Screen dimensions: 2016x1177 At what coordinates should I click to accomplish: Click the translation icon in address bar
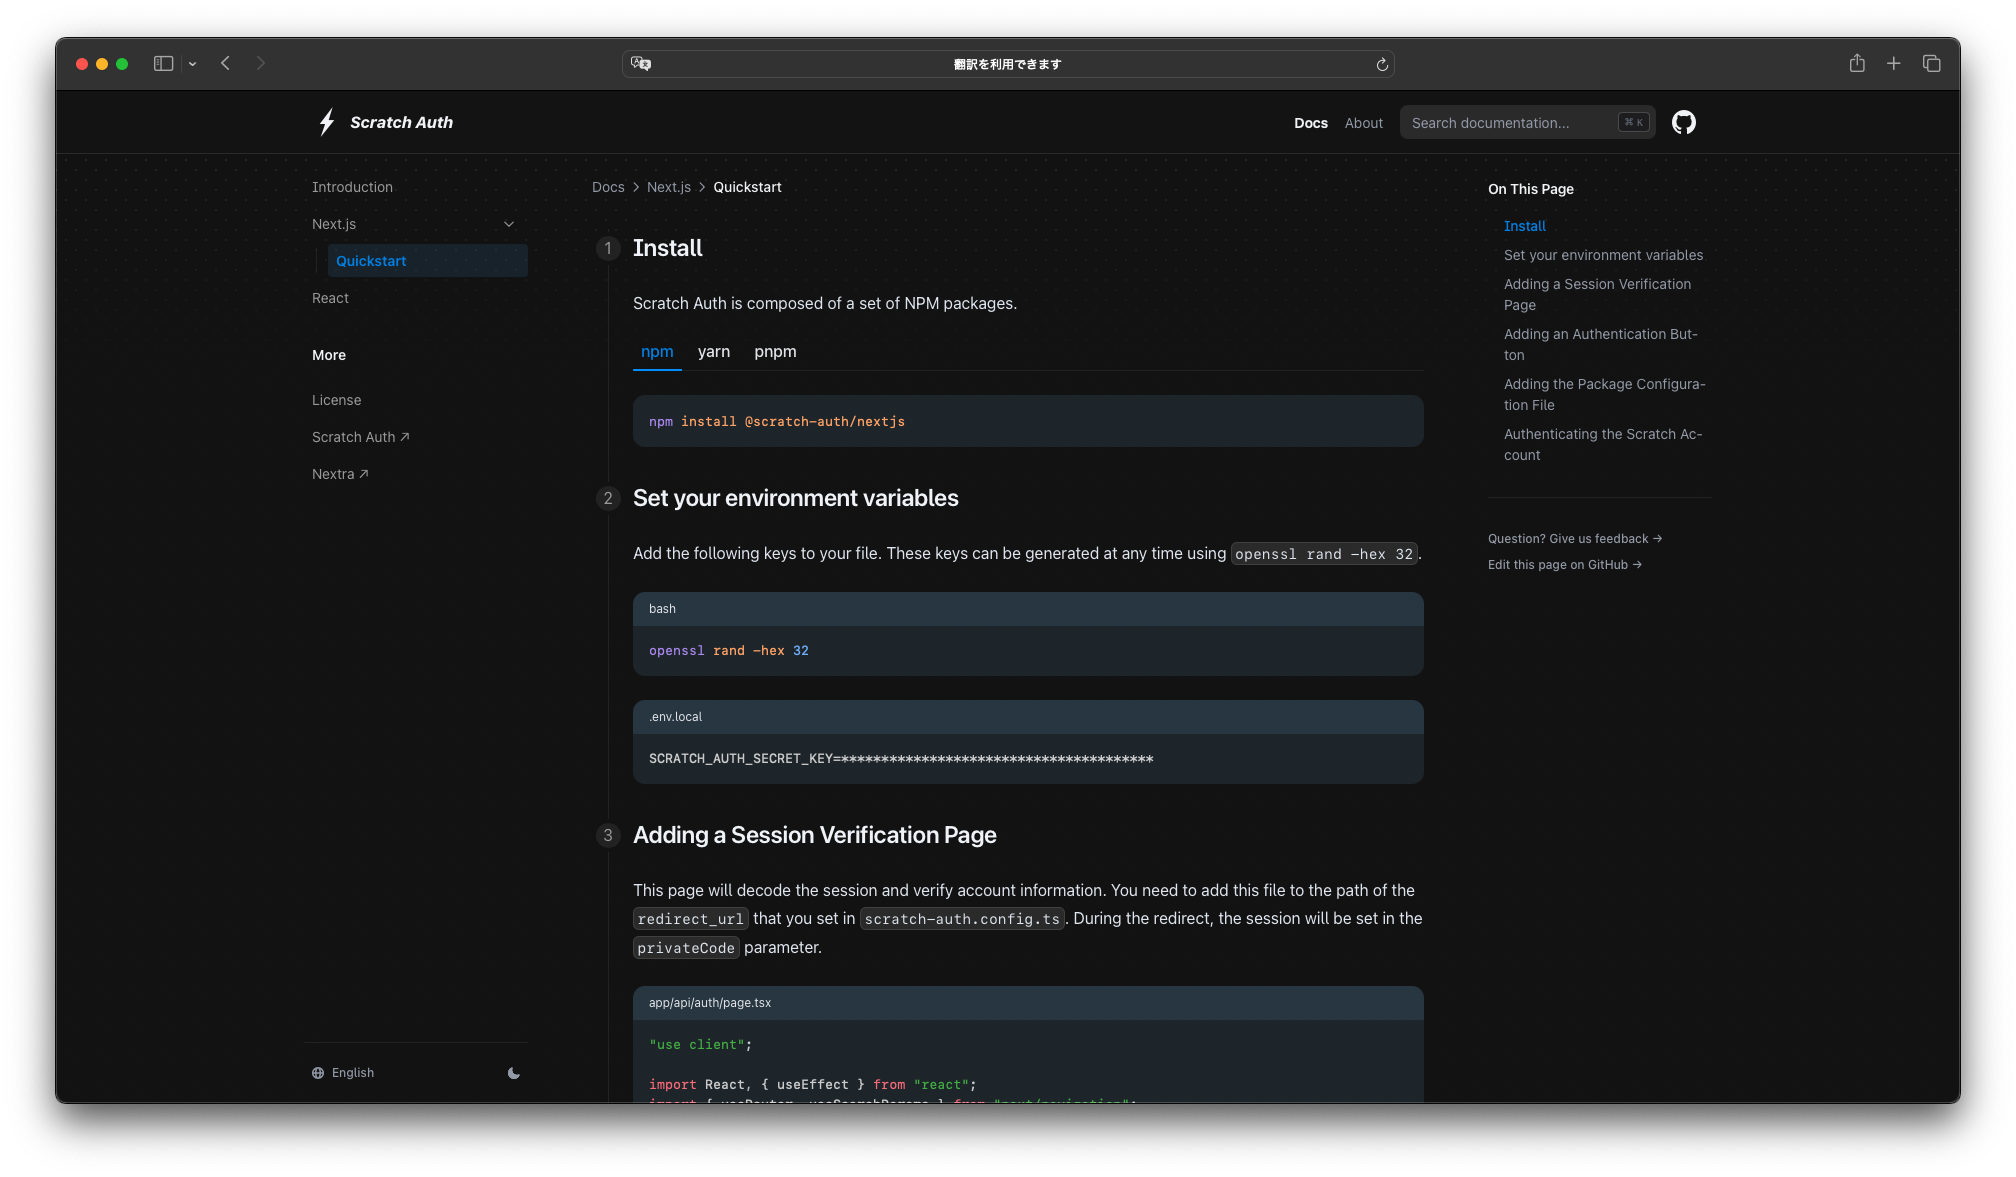tap(641, 64)
